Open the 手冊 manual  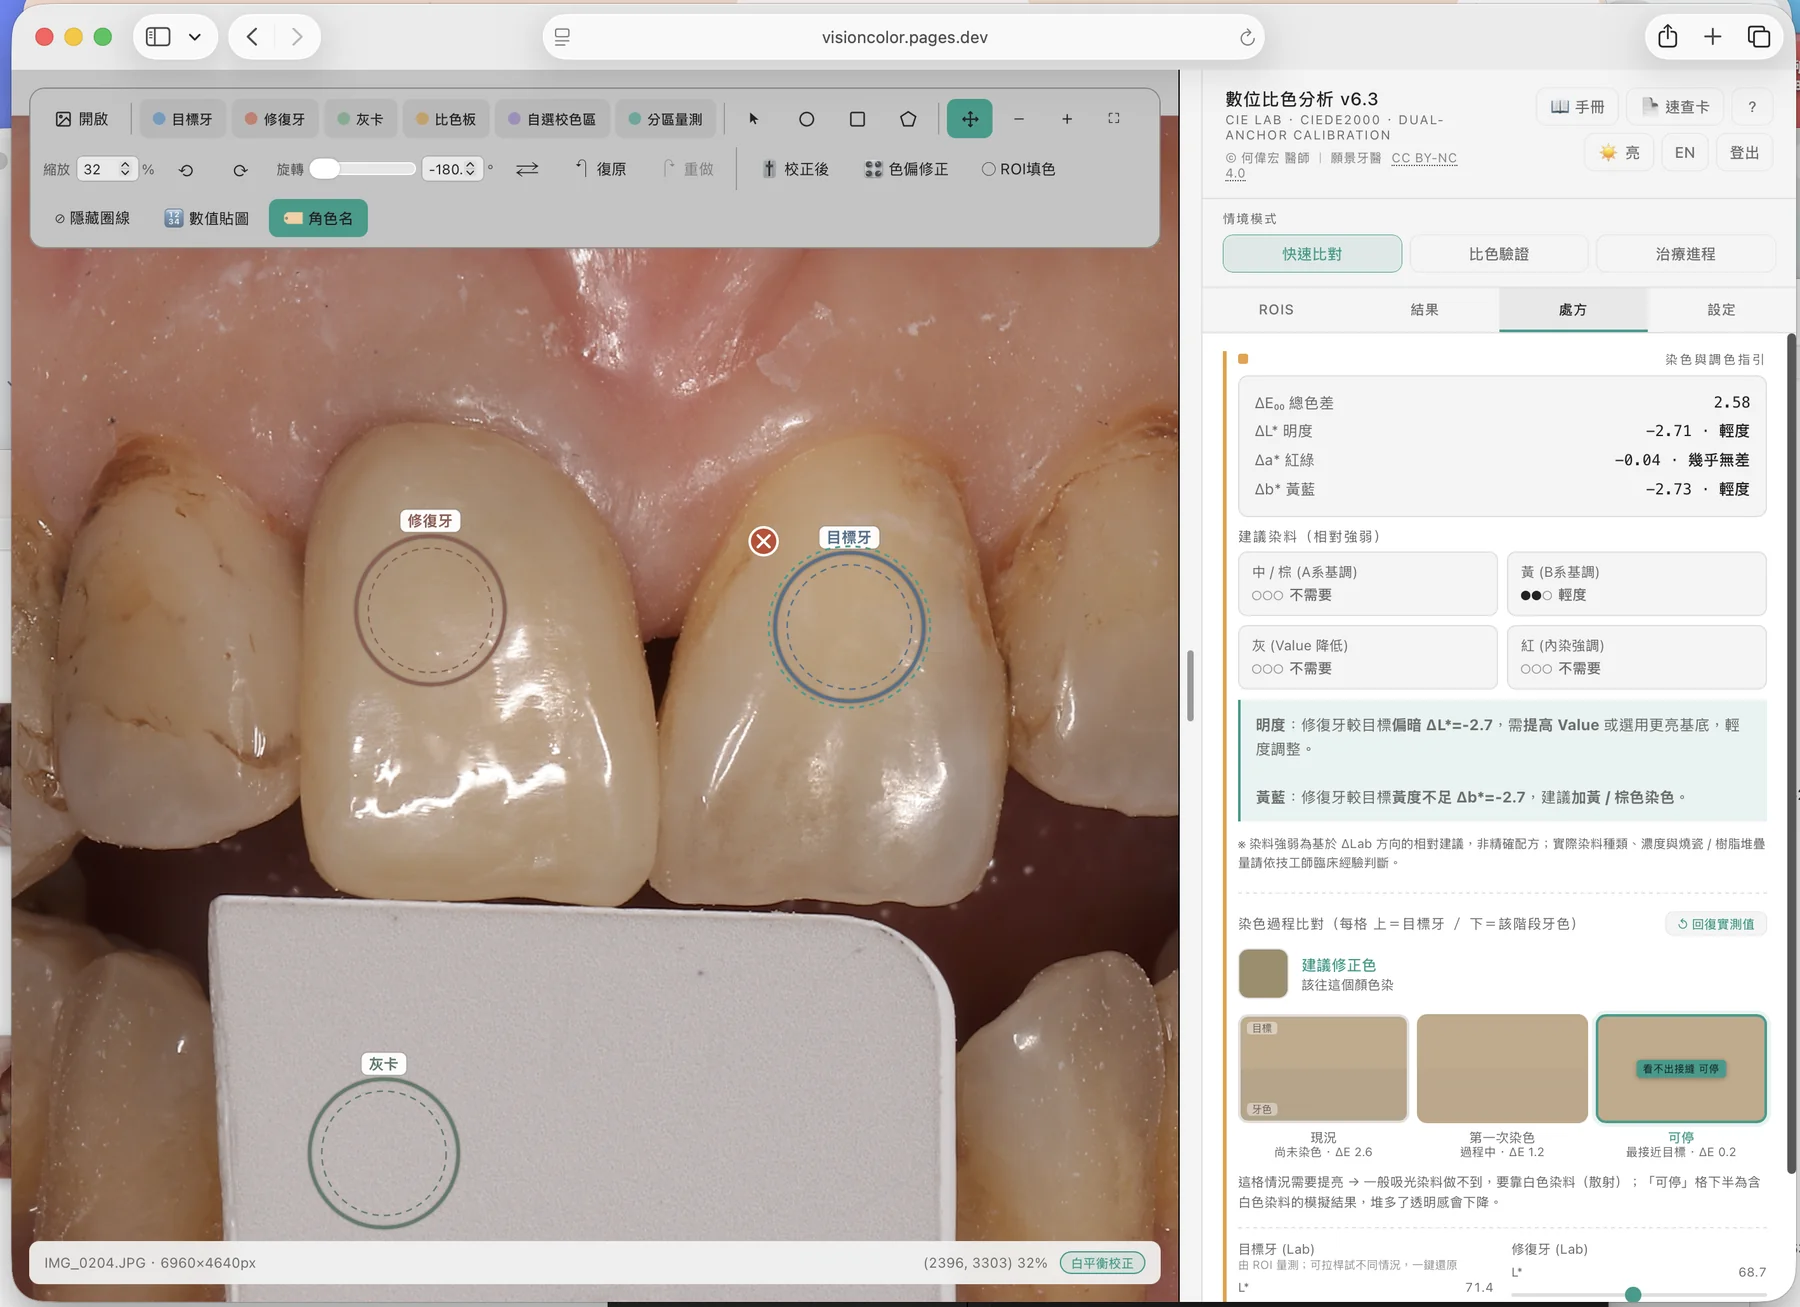(x=1577, y=107)
